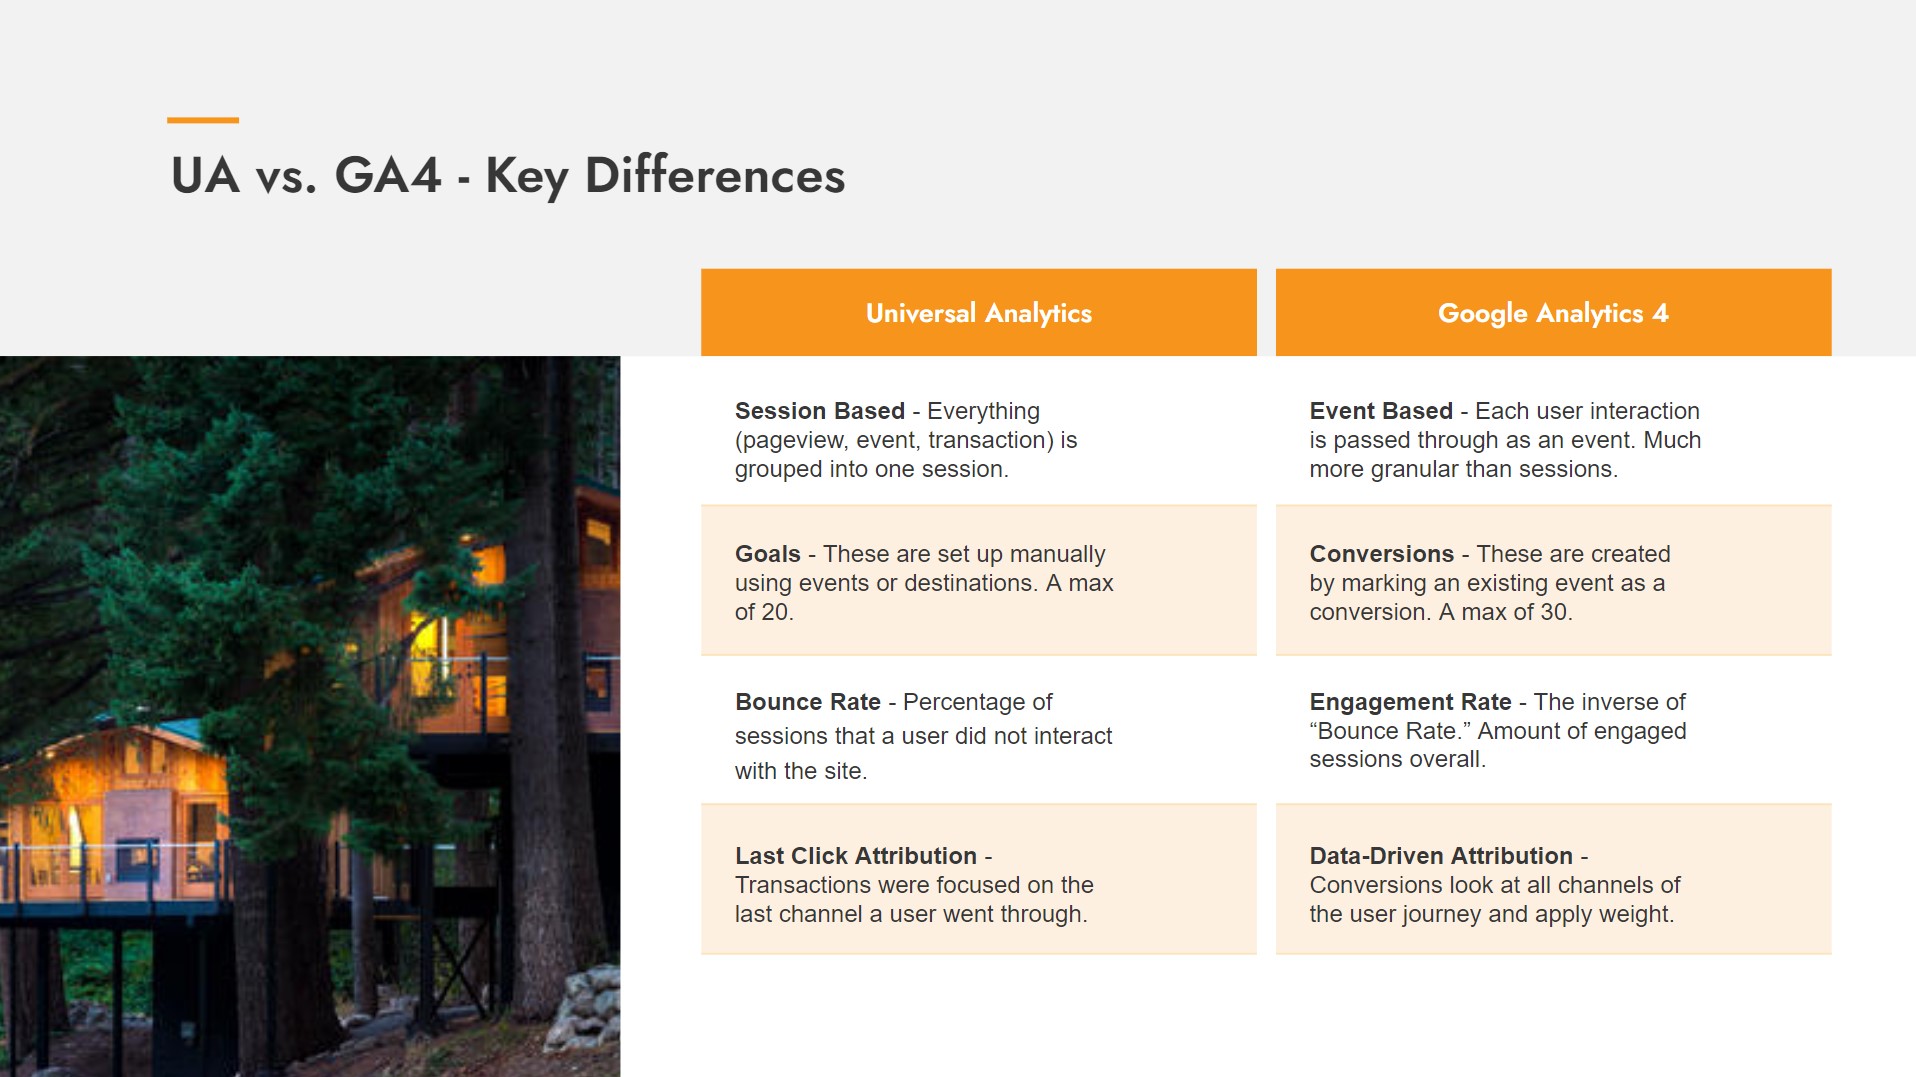Click the bold 'Event Based' heading text

coord(1380,411)
